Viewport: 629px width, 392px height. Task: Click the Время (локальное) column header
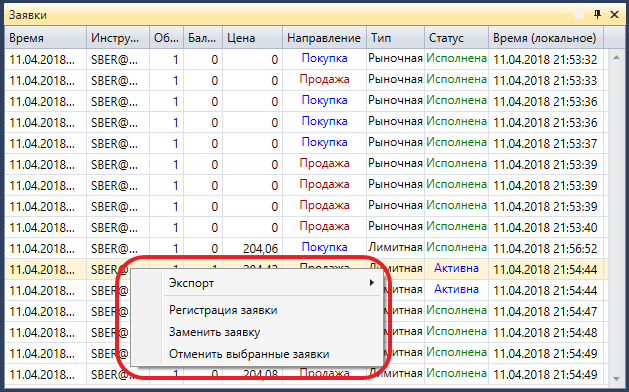(x=546, y=38)
